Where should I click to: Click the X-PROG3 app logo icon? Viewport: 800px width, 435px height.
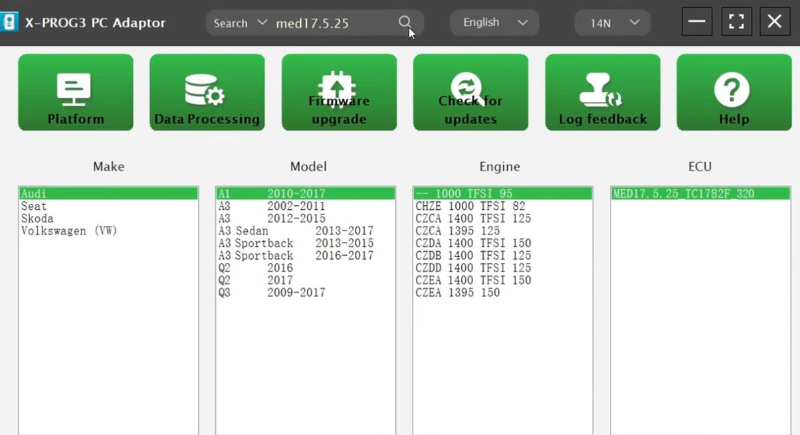tap(9, 22)
